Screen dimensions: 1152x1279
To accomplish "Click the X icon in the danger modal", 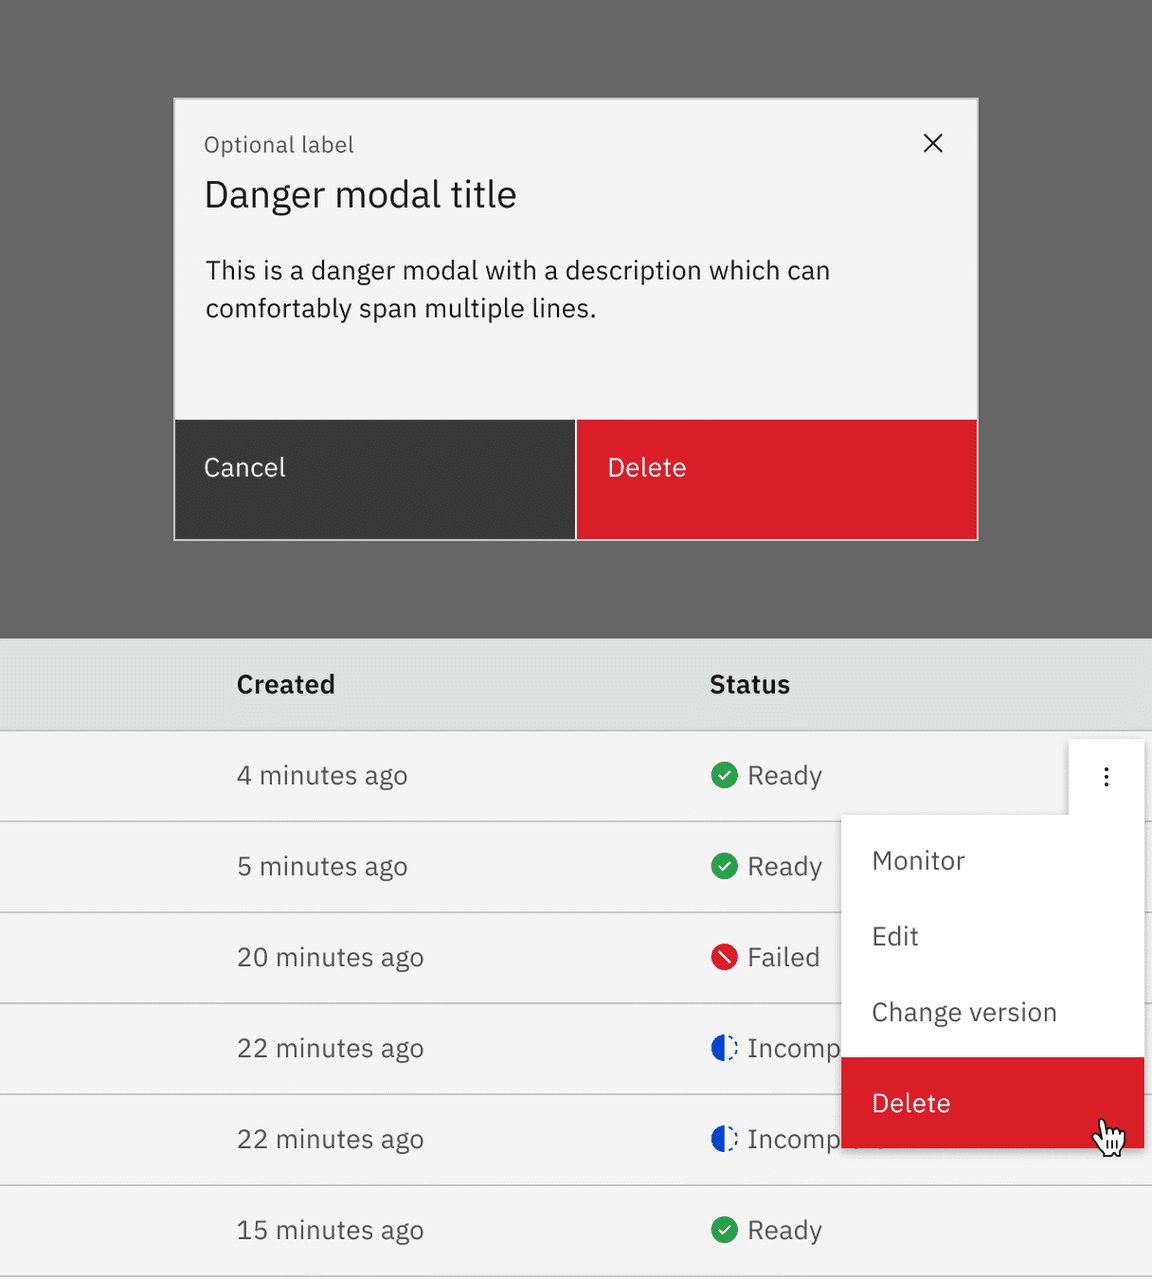I will pos(933,143).
